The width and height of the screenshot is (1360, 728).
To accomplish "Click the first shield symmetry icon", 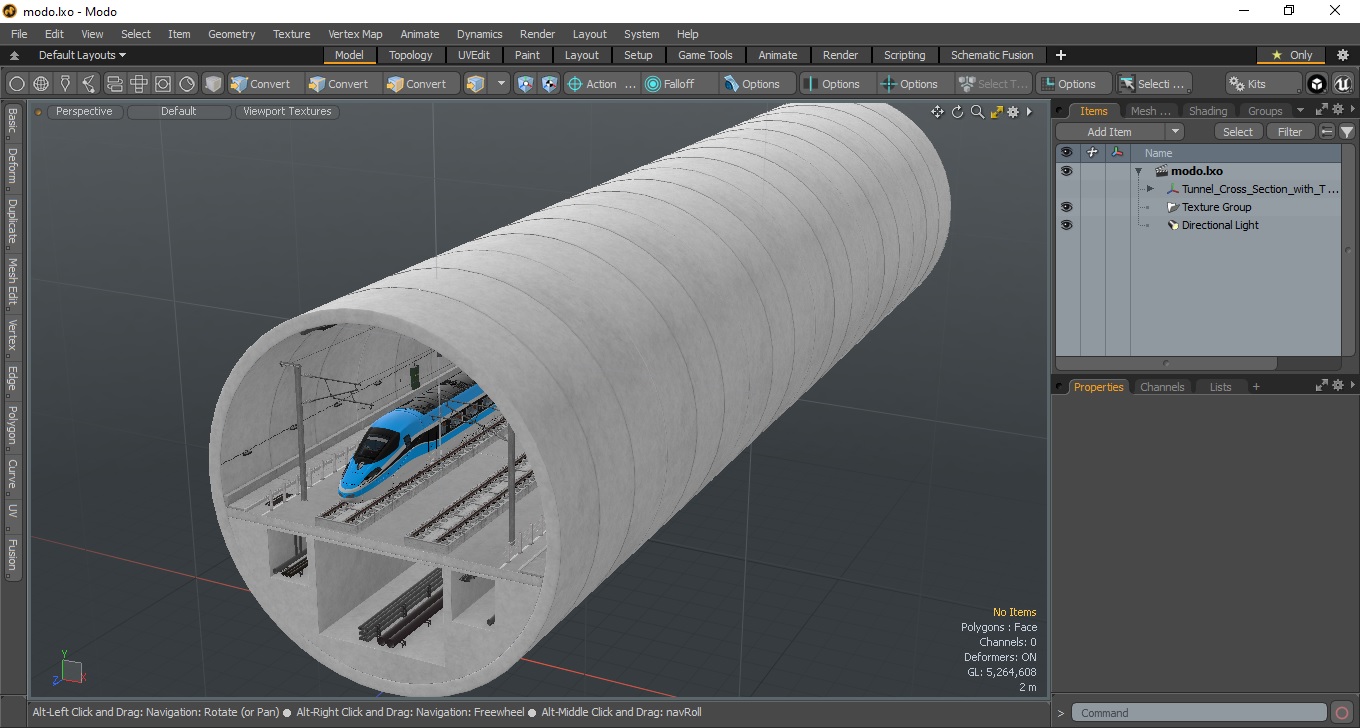I will 526,84.
